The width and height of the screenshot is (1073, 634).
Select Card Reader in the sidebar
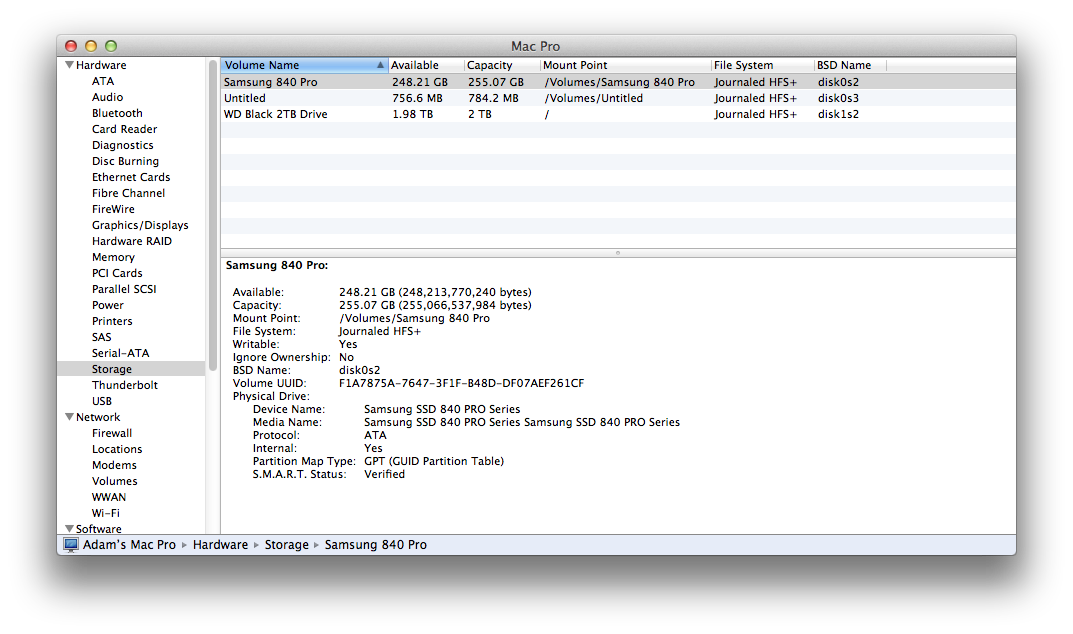point(125,129)
